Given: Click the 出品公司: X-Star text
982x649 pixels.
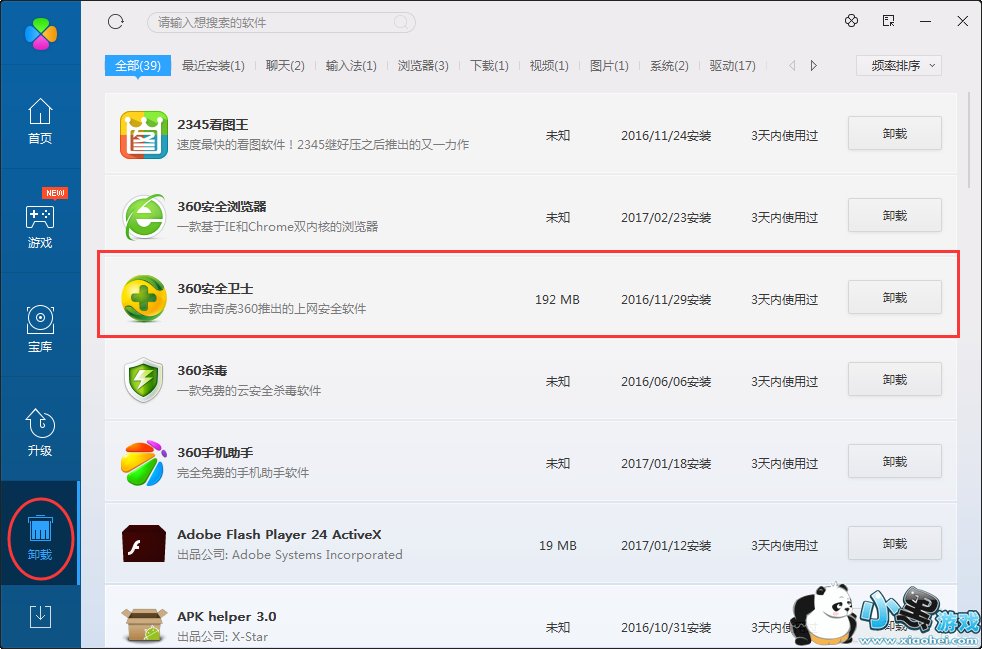Looking at the screenshot, I should [x=222, y=636].
